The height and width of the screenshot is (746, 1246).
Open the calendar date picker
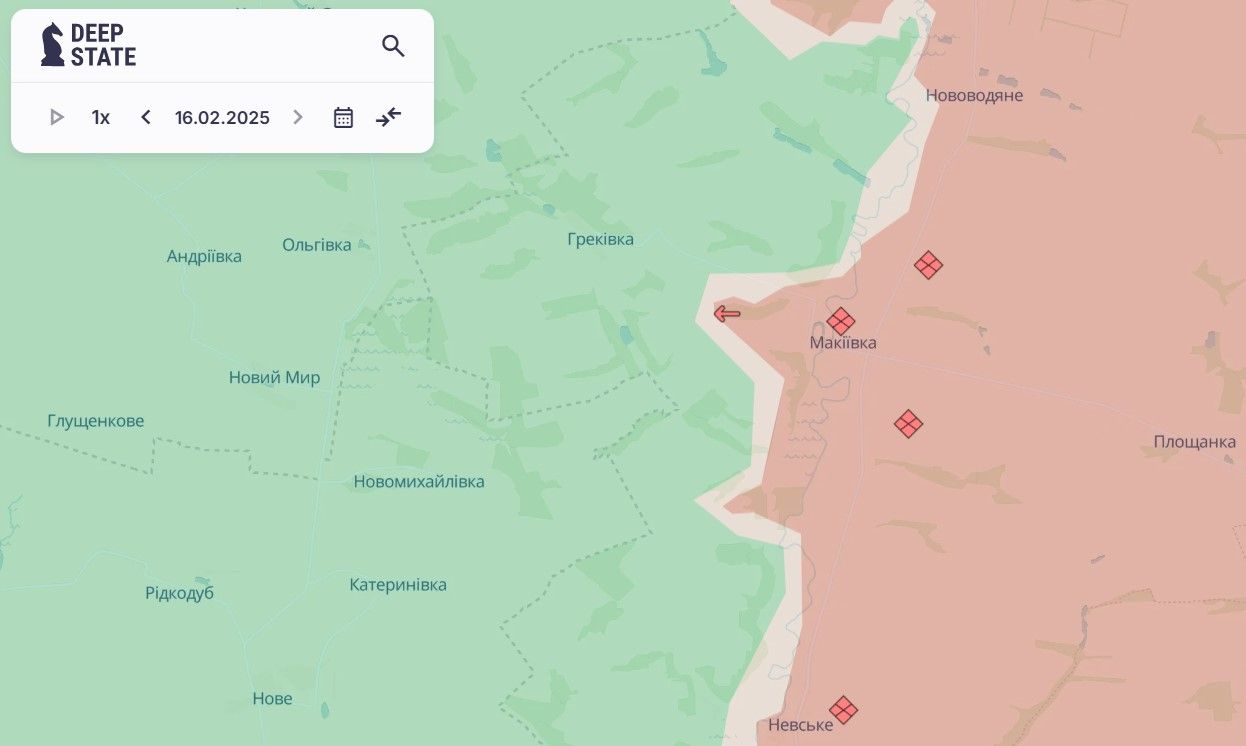click(343, 118)
